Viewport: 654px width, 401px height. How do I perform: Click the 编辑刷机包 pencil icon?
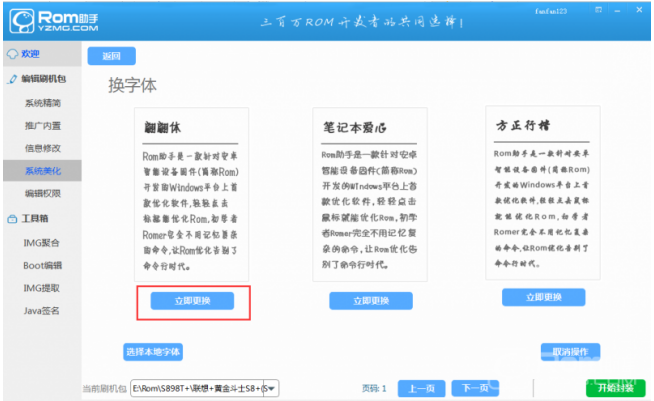click(13, 79)
